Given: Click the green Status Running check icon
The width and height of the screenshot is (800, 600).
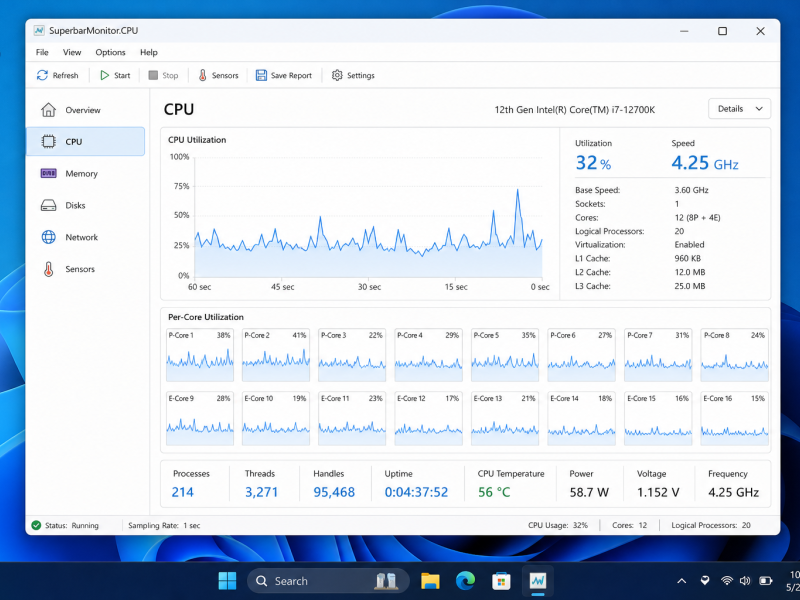Looking at the screenshot, I should click(36, 525).
